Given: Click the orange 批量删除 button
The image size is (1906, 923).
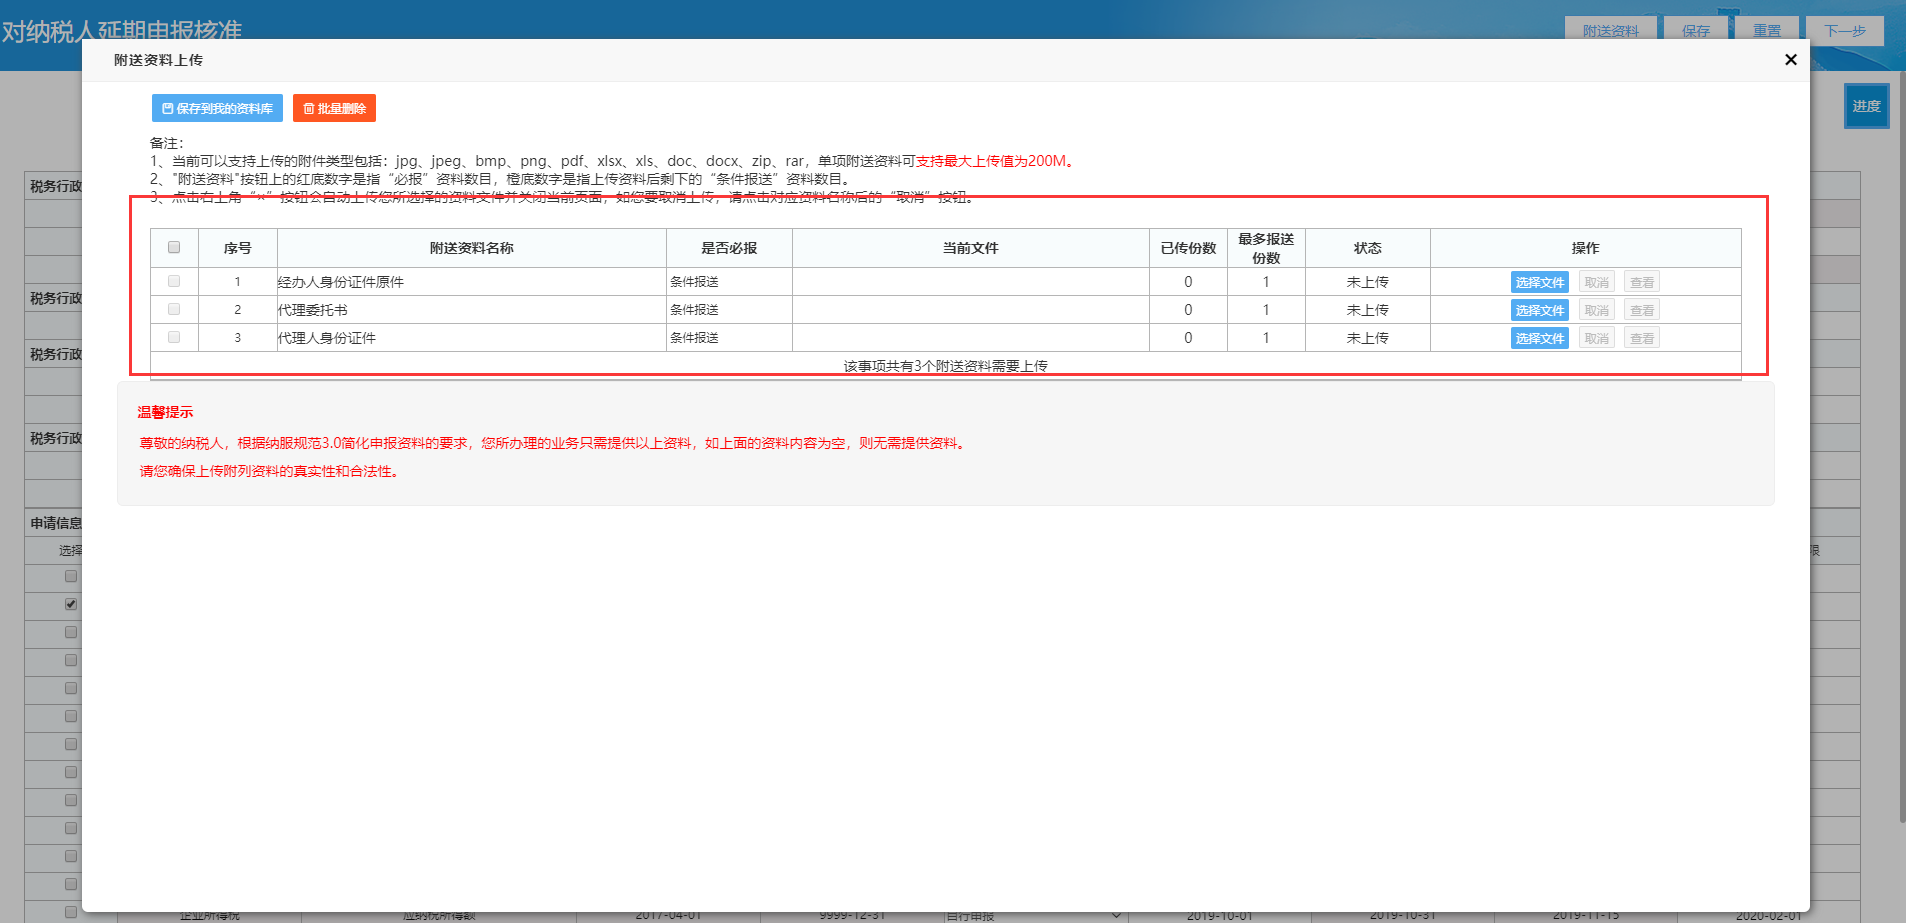Looking at the screenshot, I should [x=334, y=108].
